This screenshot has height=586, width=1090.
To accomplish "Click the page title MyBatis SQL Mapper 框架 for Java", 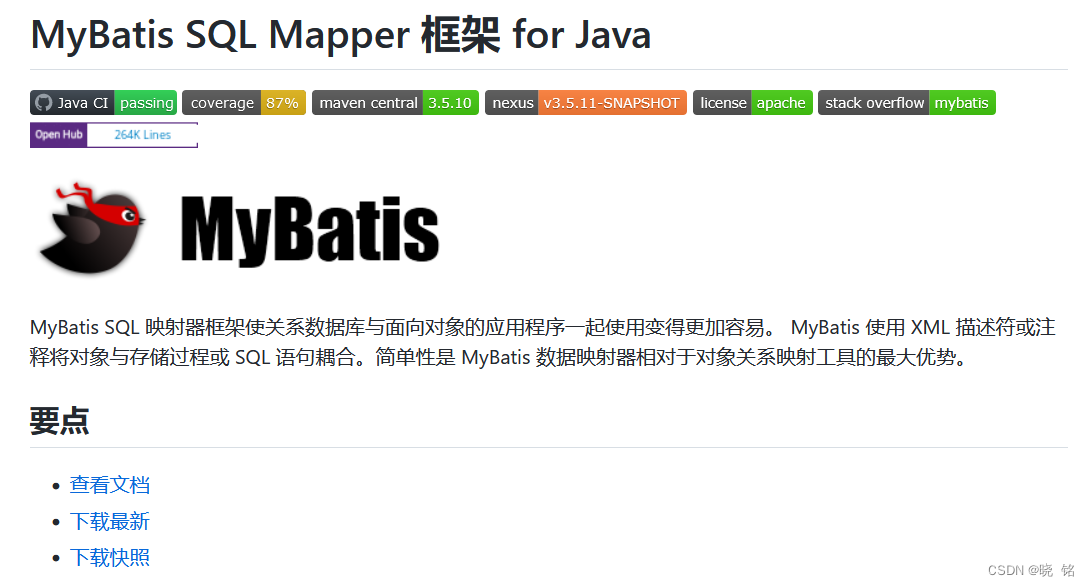I will (340, 35).
